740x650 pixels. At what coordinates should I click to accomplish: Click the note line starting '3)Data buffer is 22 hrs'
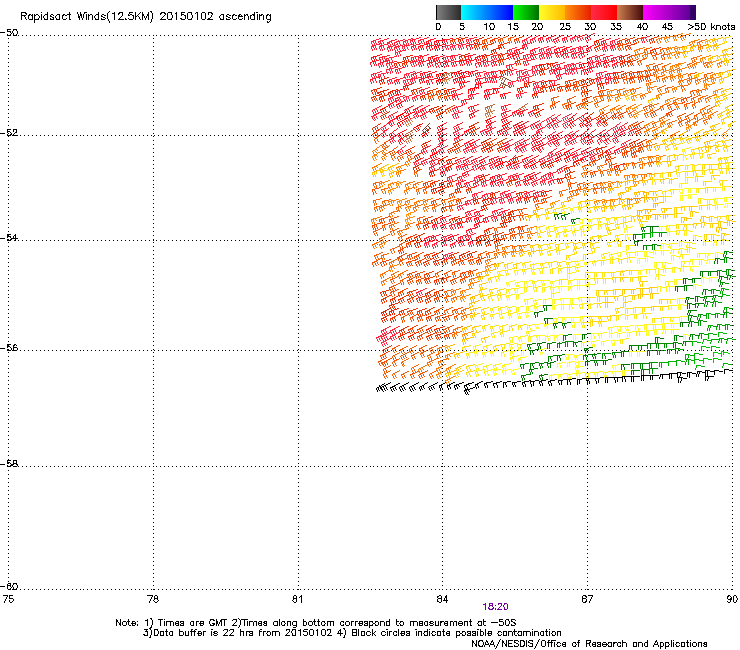pos(352,633)
